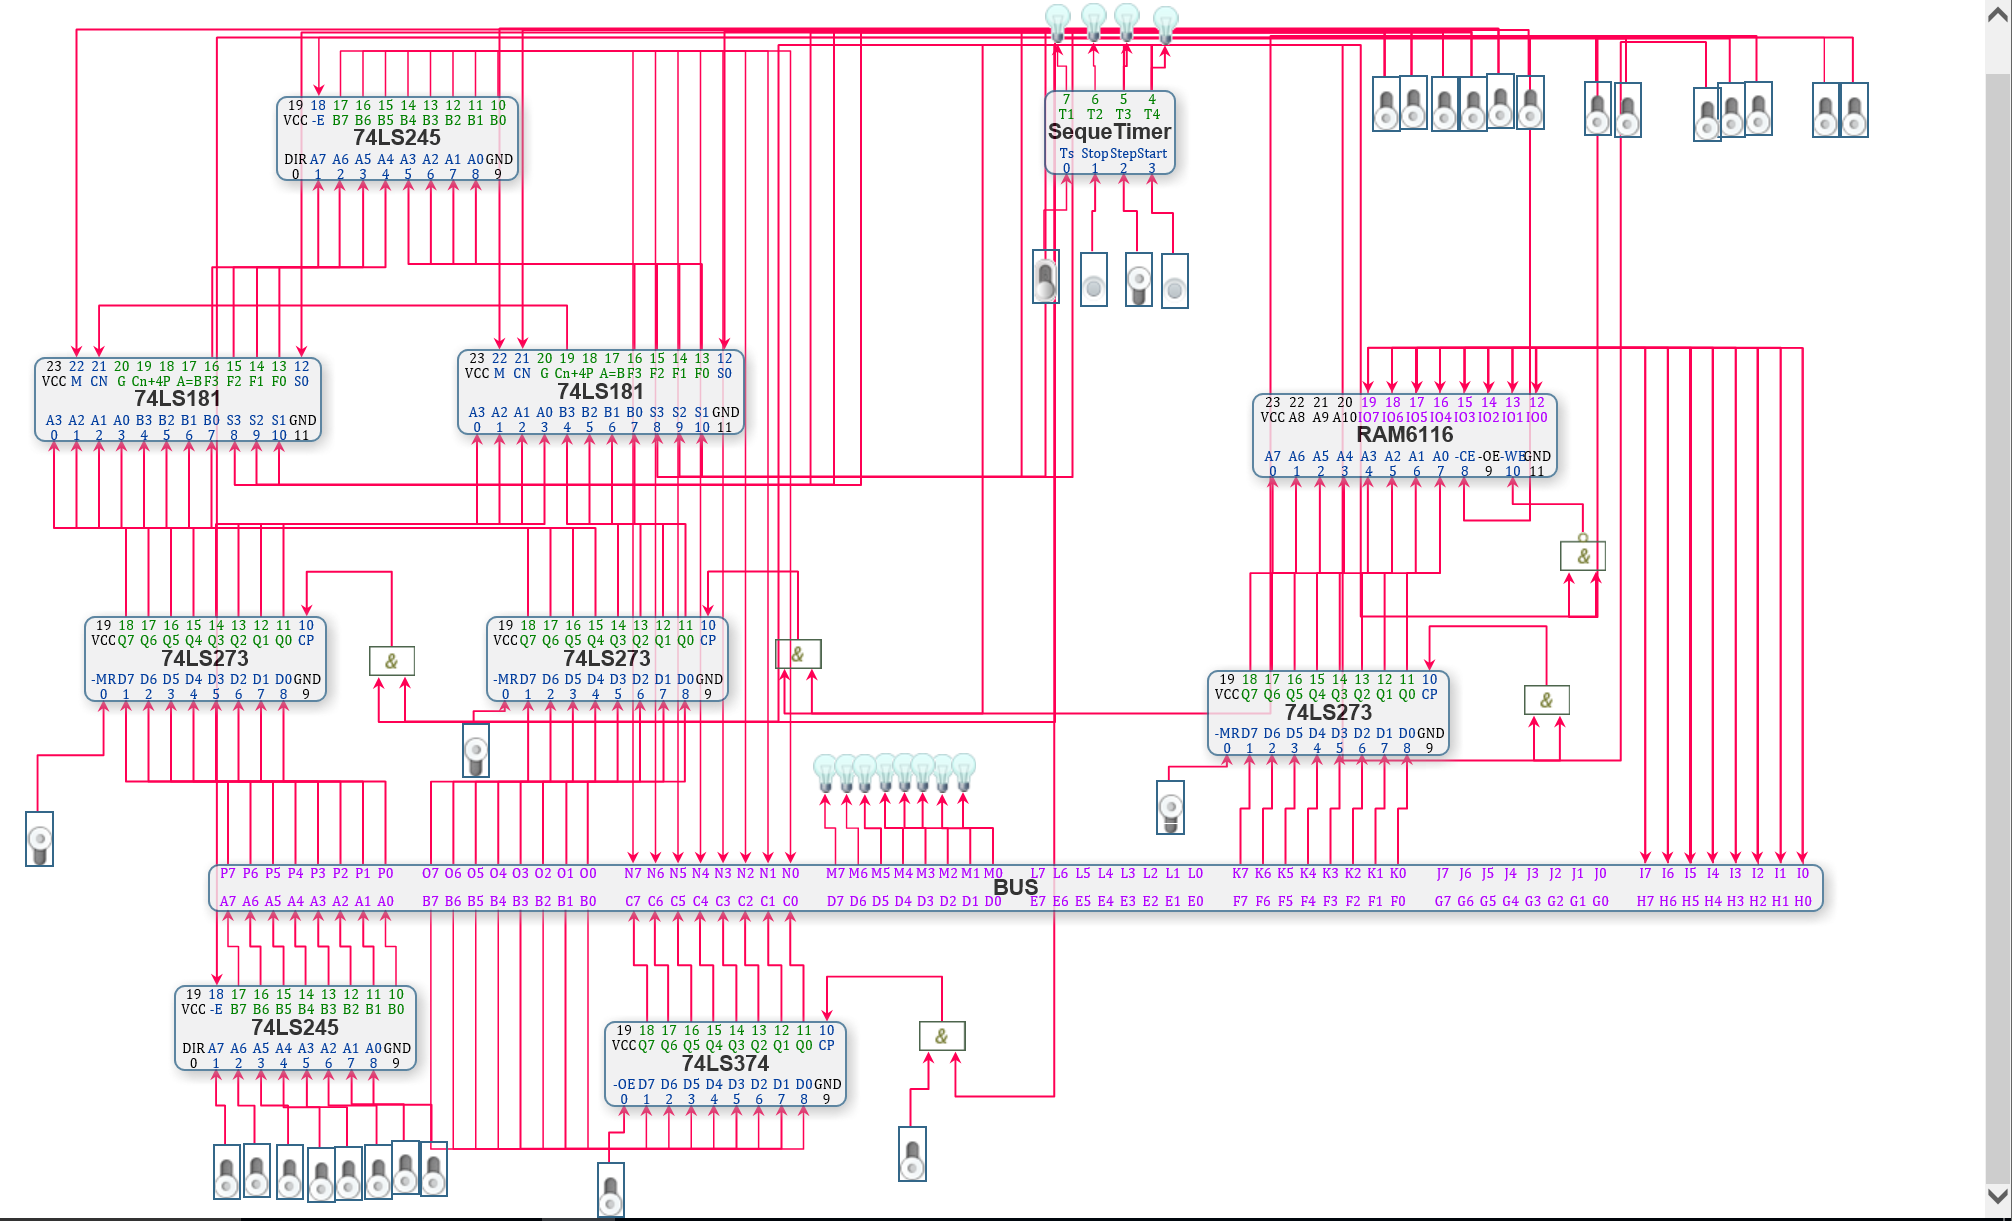The width and height of the screenshot is (2012, 1221).
Task: Select the AND gate above right 74LS273
Action: [1546, 700]
